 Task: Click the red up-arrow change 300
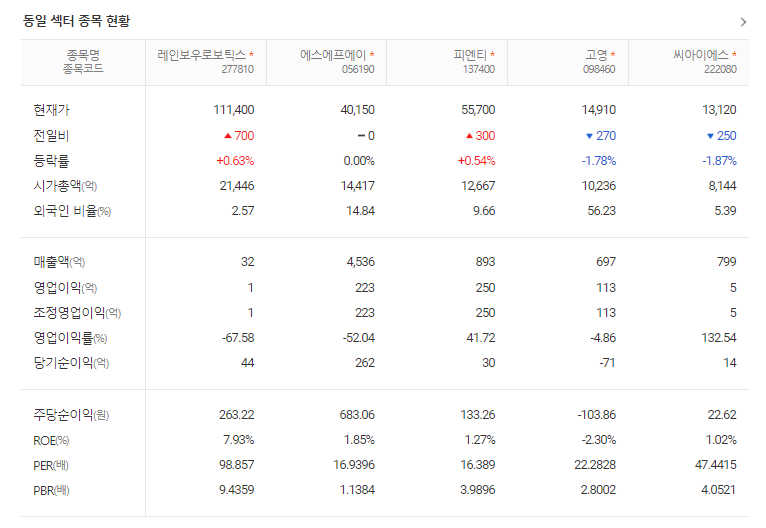point(480,136)
